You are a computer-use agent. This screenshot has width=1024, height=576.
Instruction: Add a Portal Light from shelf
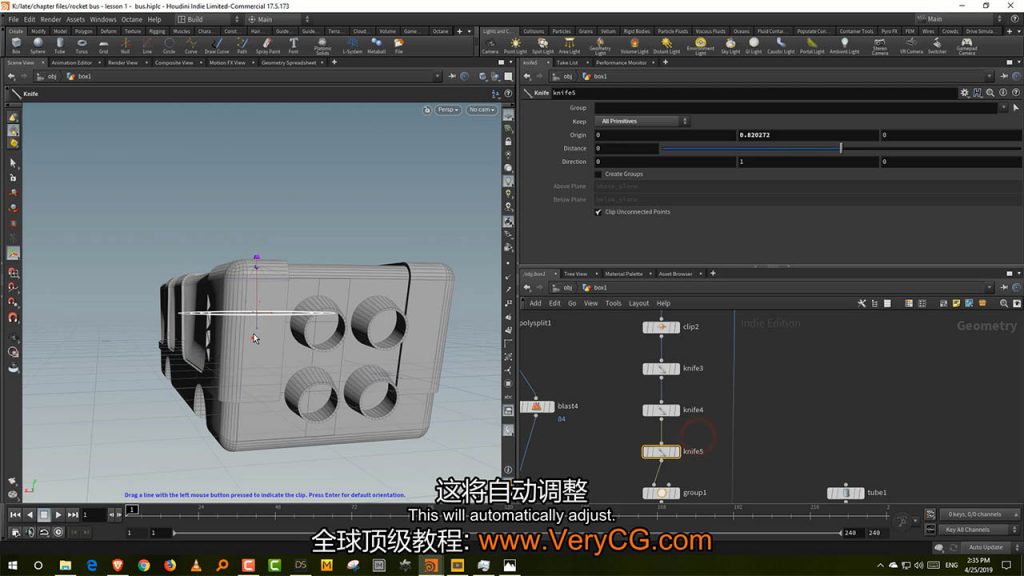[812, 45]
